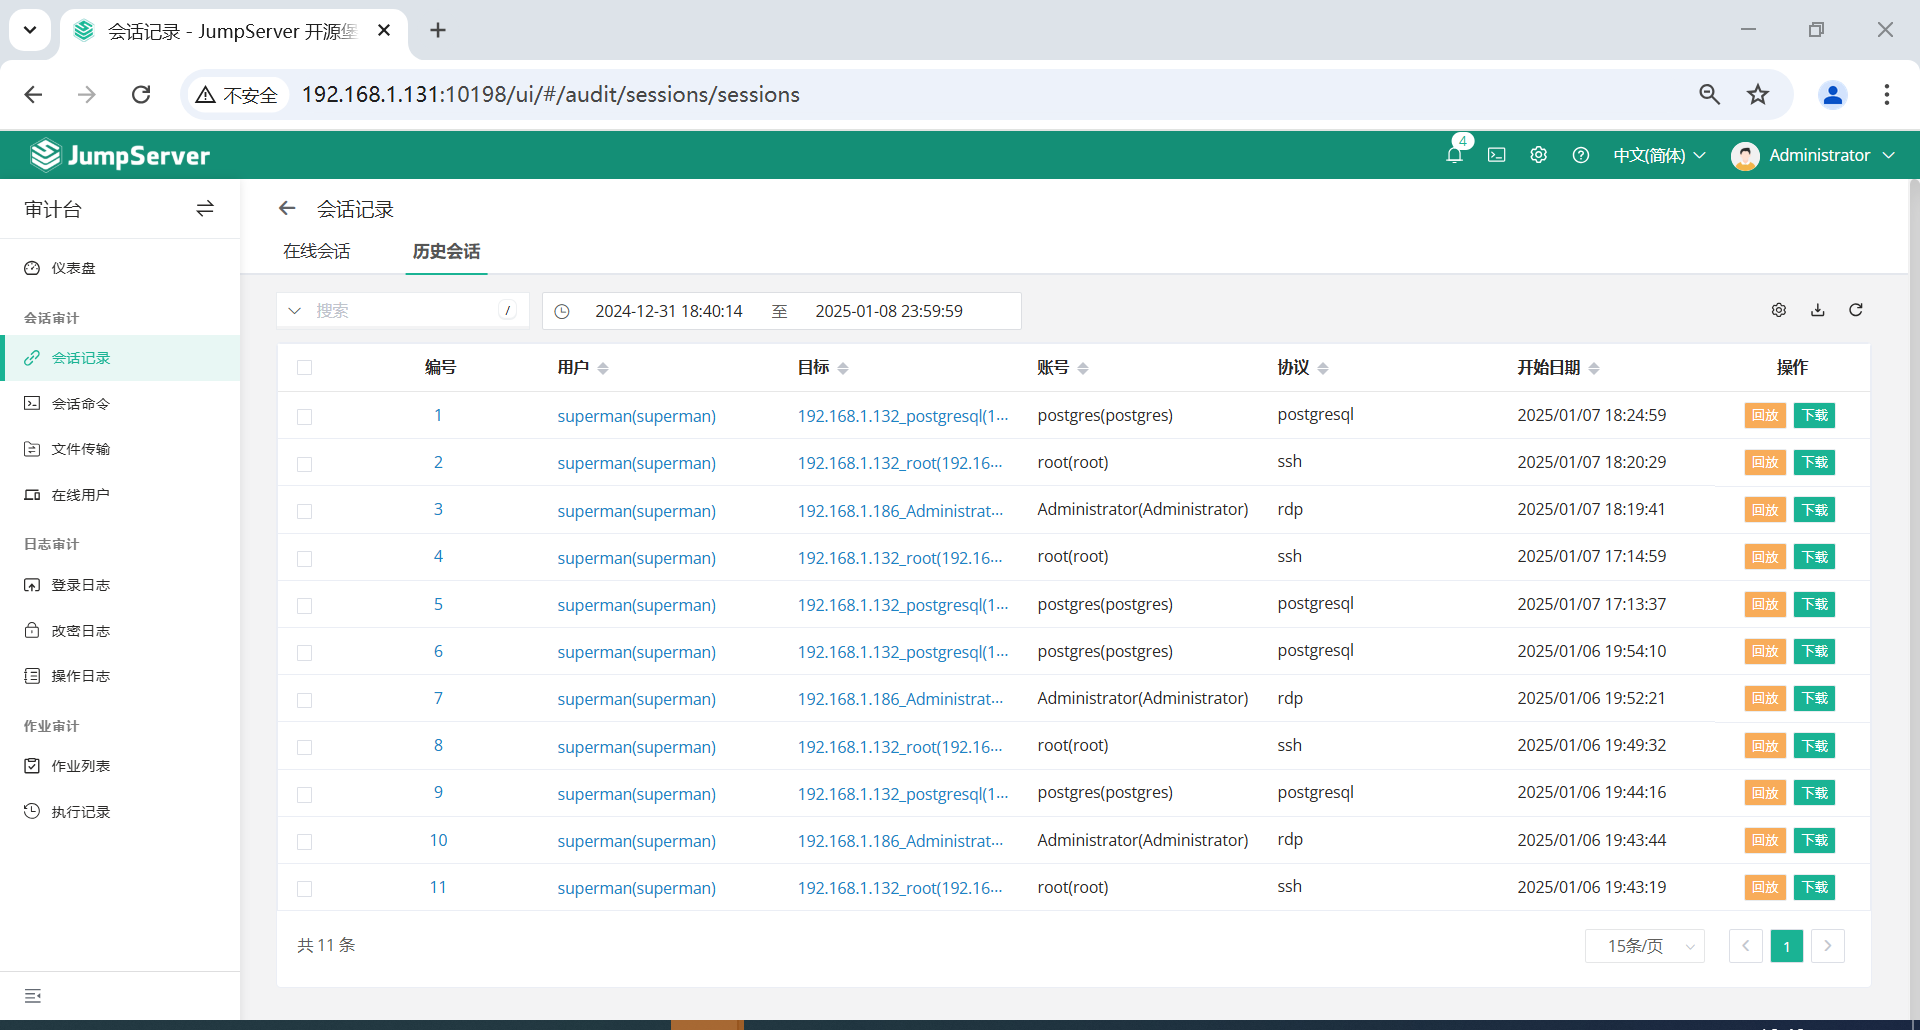Open new browser tab

point(438,30)
